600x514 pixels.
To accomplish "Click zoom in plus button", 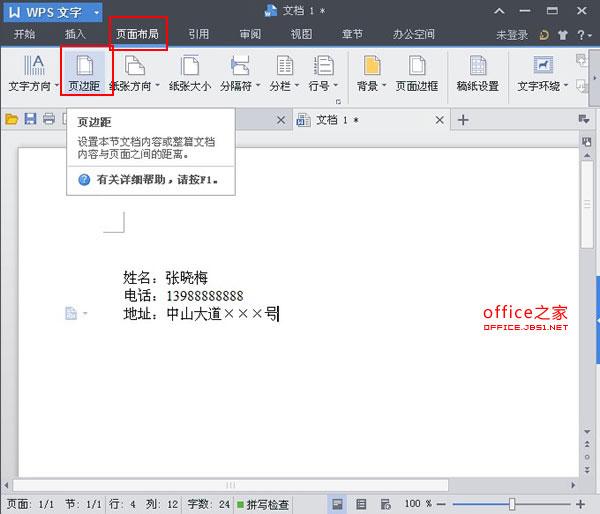I will [580, 504].
